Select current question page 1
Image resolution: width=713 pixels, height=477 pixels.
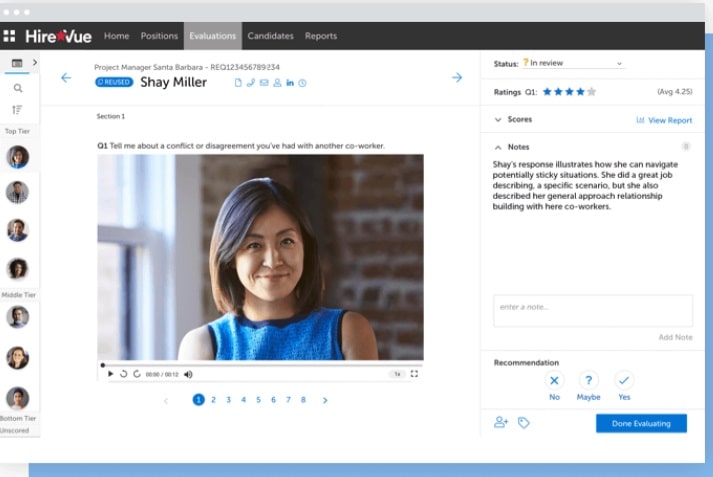[198, 400]
